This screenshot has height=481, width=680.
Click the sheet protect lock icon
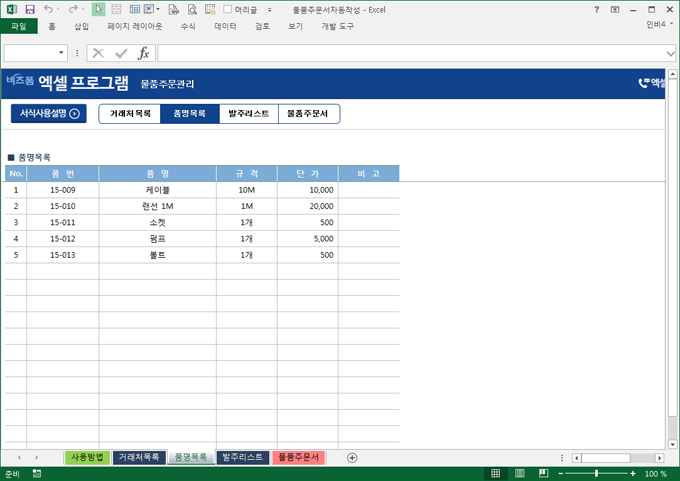210,9
